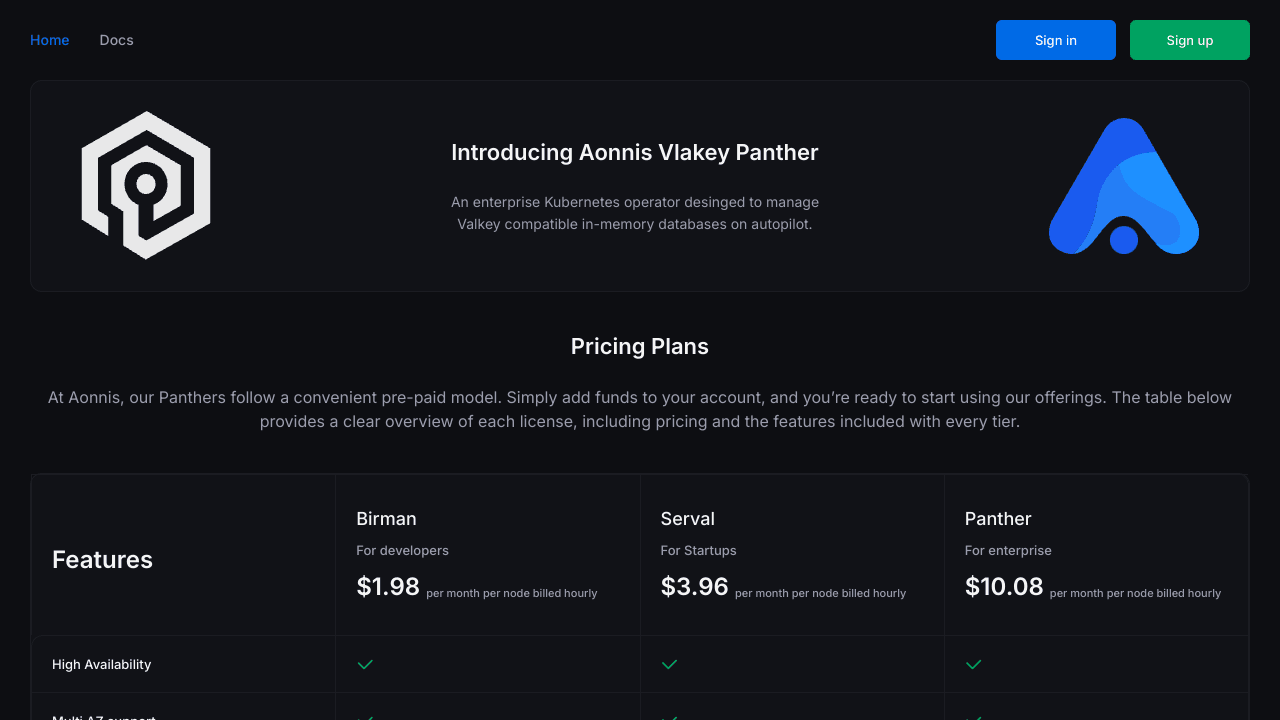Click the Multi-AZ support checkmark under Serval
Screen dimensions: 1280x720
(x=669, y=716)
